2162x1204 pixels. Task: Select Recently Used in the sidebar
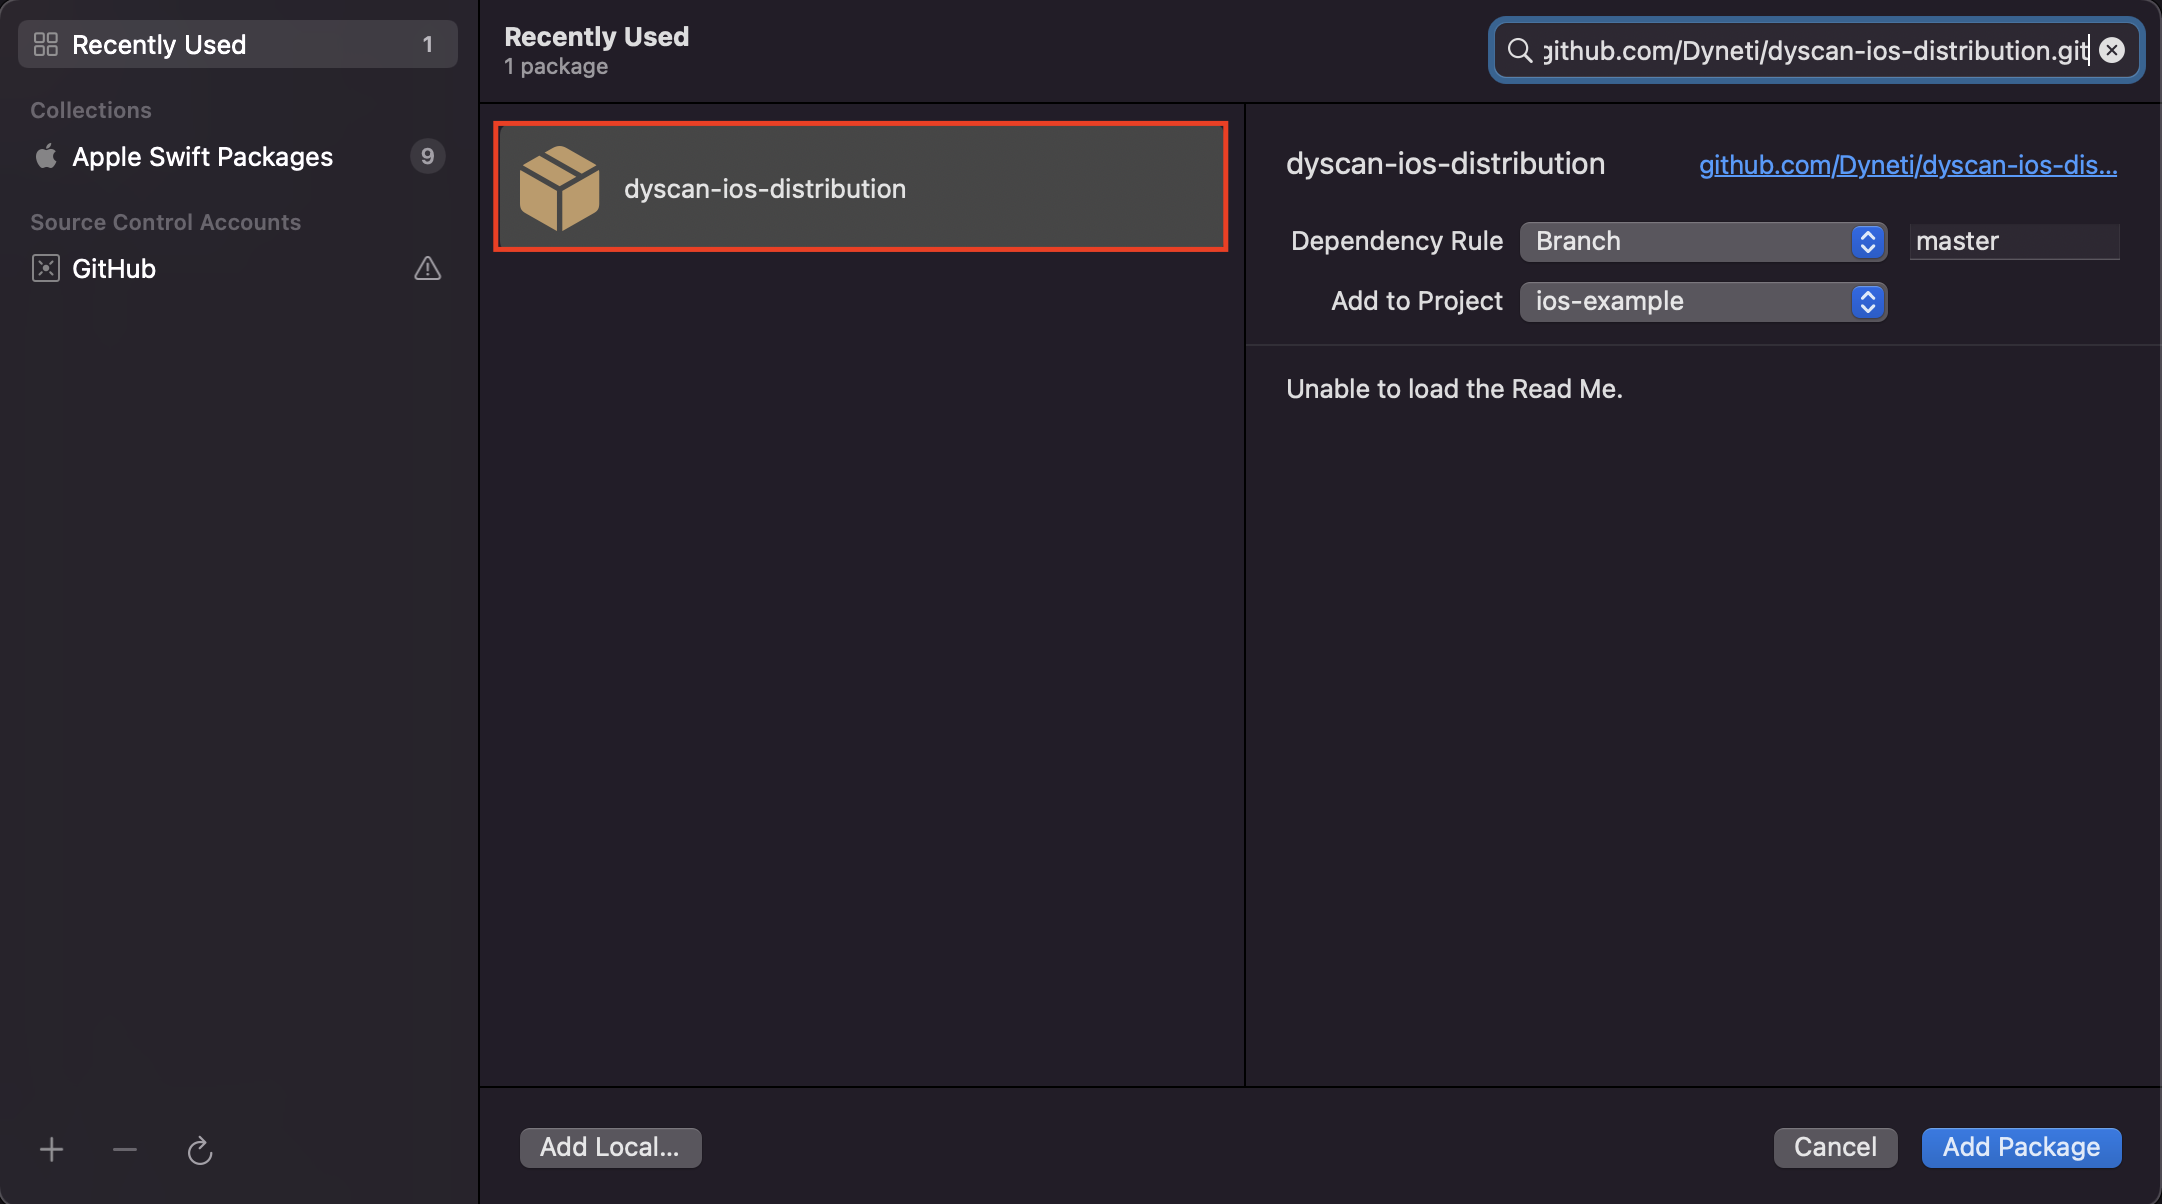(x=159, y=45)
